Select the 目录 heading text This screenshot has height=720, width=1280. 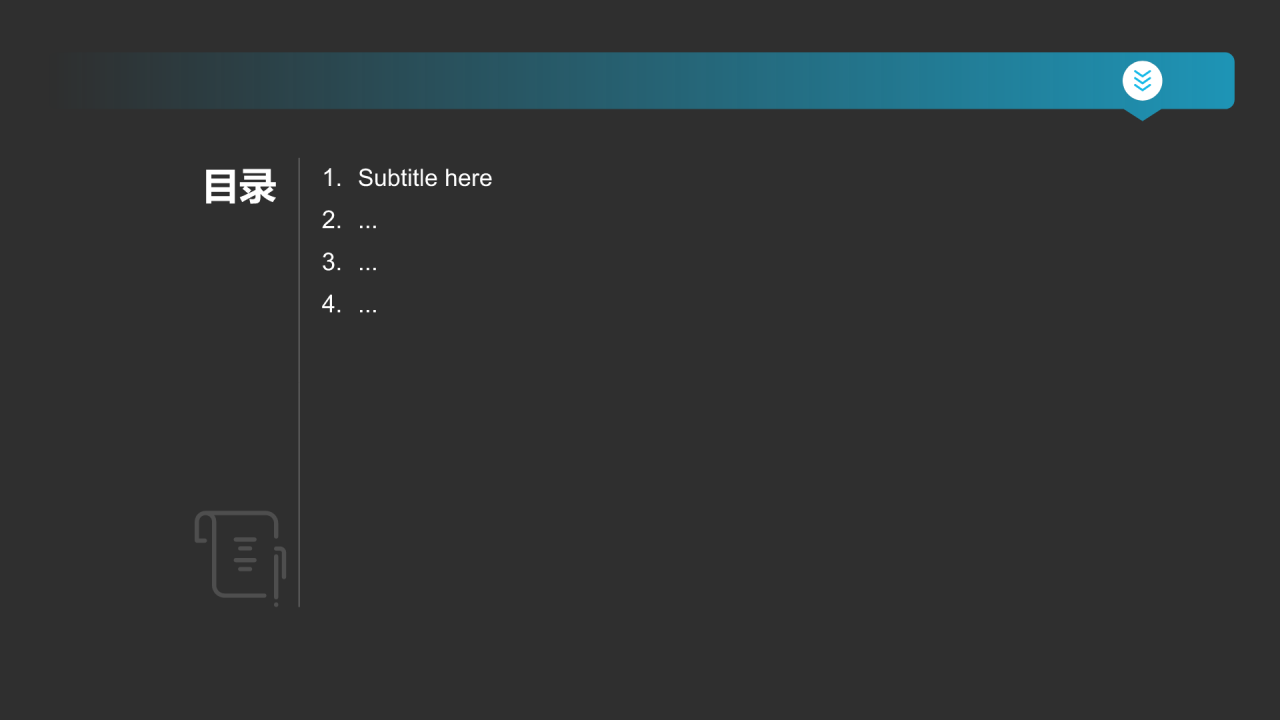[240, 187]
